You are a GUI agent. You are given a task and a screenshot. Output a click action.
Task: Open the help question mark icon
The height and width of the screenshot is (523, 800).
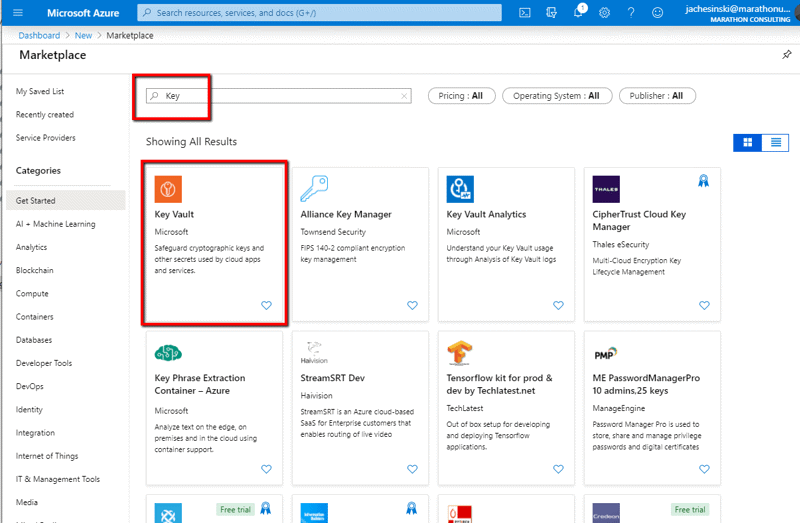pyautogui.click(x=631, y=13)
